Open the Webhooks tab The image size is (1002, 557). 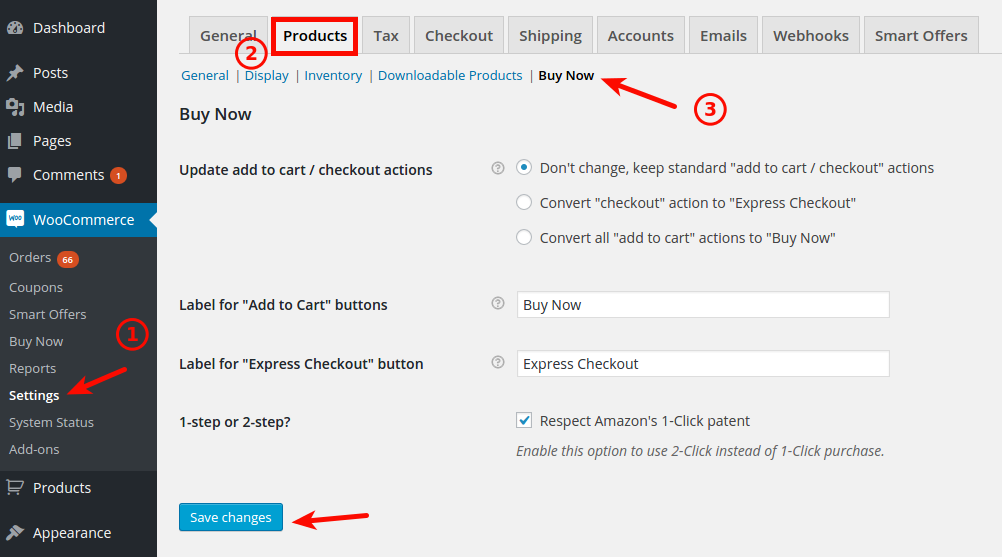[x=811, y=36]
